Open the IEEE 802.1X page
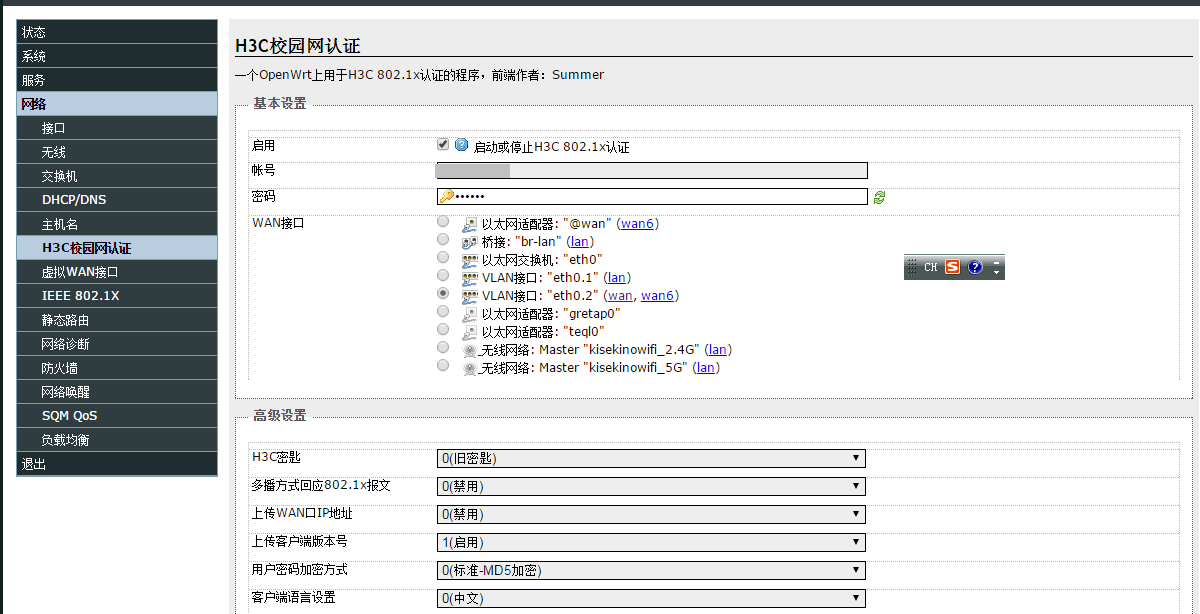The width and height of the screenshot is (1200, 614). click(x=117, y=296)
